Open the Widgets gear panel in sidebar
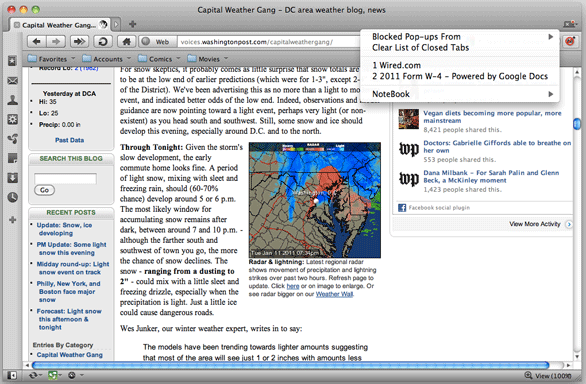This screenshot has width=586, height=384. [12, 119]
